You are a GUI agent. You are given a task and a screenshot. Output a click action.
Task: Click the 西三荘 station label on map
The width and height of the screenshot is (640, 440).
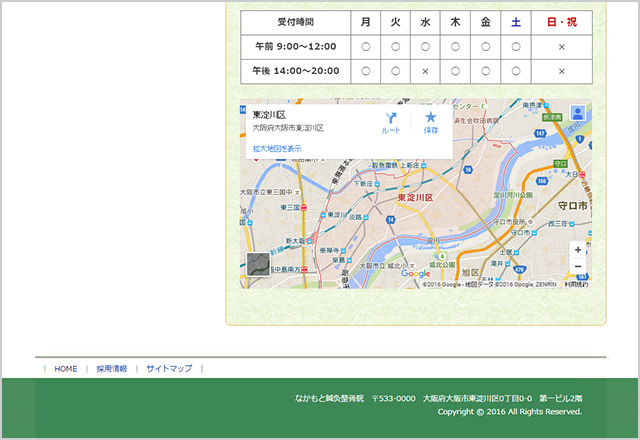tap(558, 224)
